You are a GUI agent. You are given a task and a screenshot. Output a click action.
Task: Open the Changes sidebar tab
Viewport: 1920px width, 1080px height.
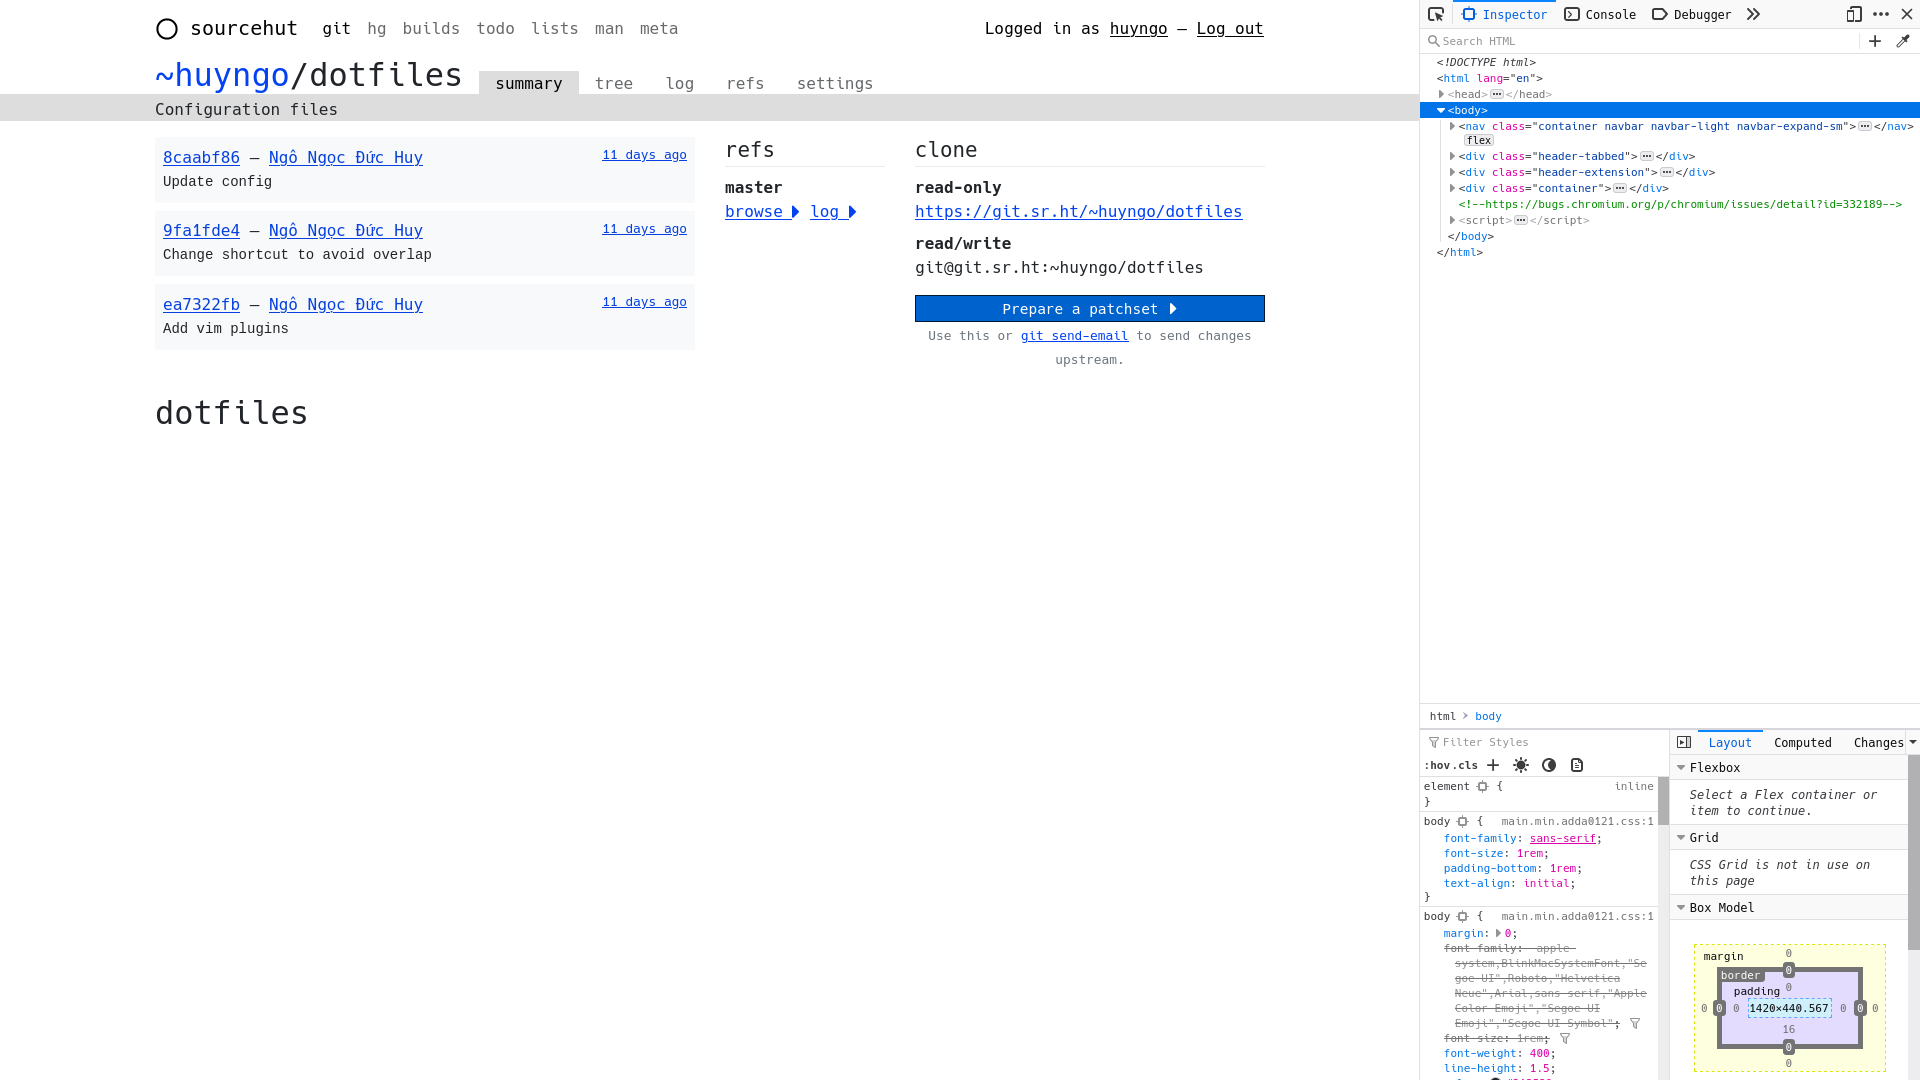[1878, 742]
